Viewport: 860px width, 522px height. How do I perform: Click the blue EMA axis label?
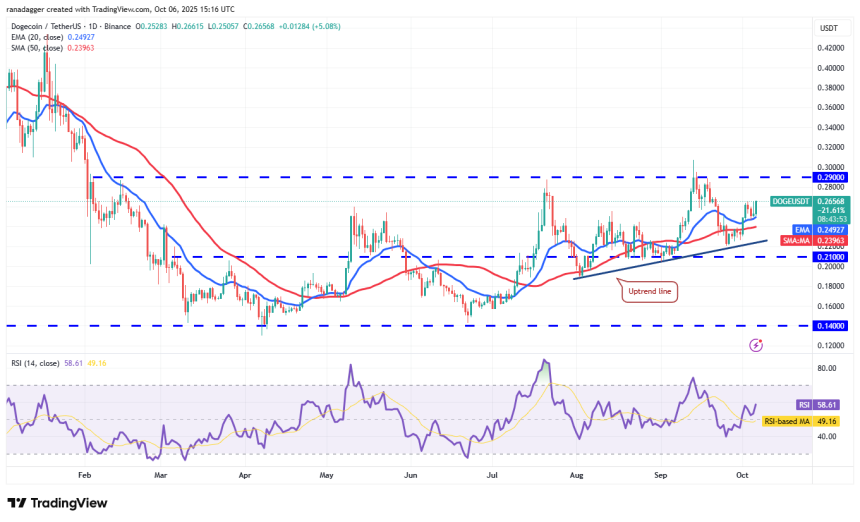787,229
